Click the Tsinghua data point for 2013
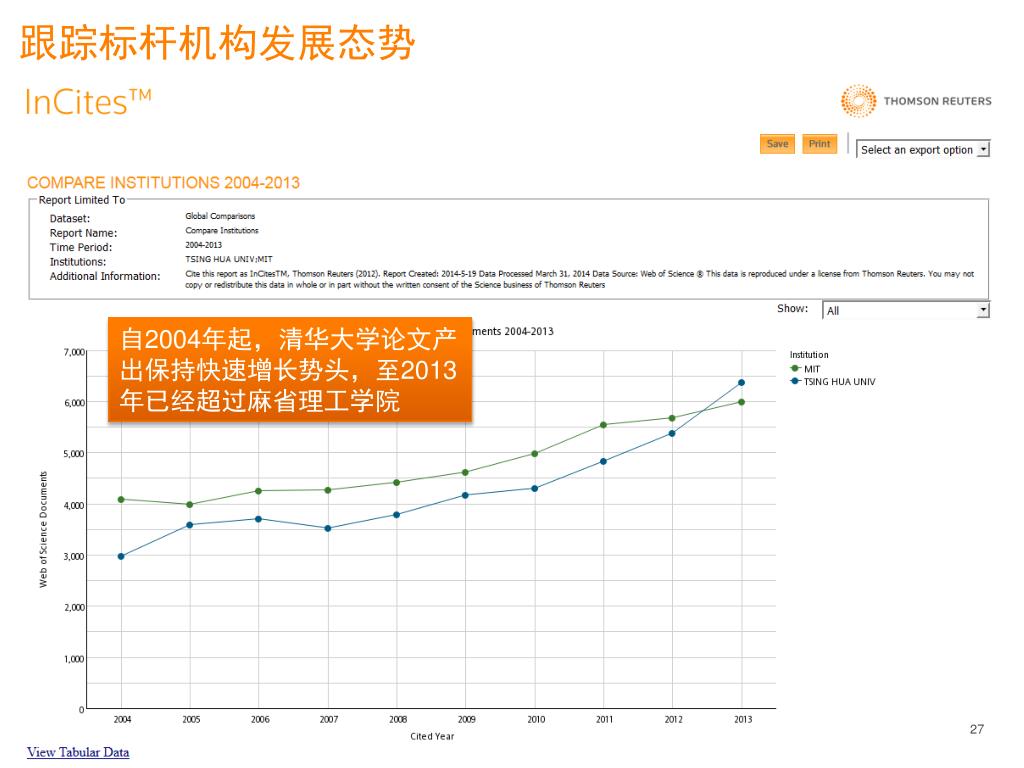 point(741,383)
